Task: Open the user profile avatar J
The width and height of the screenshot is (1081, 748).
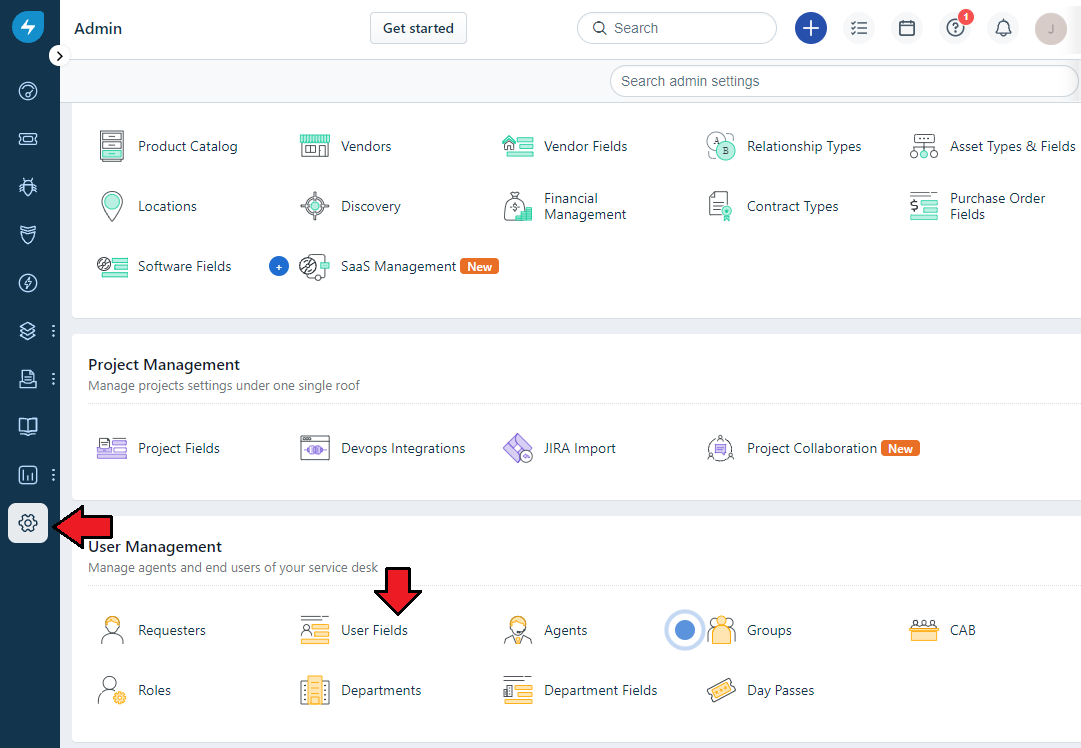Action: [x=1051, y=29]
